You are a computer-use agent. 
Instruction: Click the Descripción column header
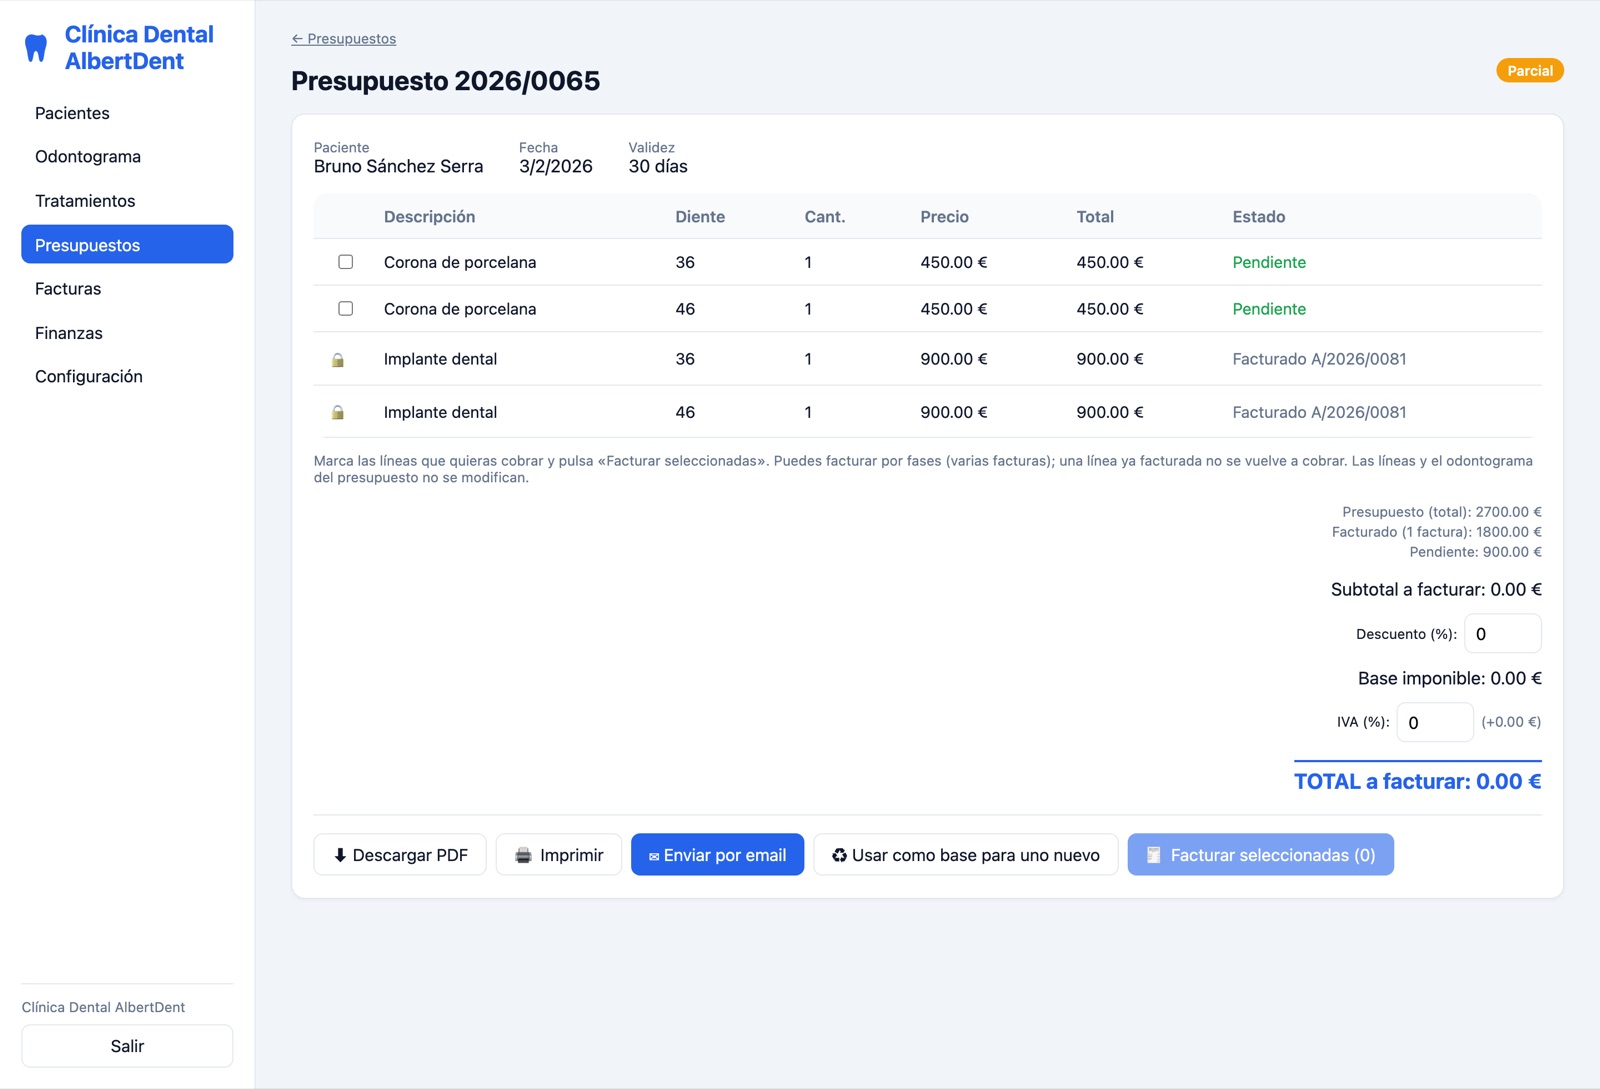(x=429, y=217)
